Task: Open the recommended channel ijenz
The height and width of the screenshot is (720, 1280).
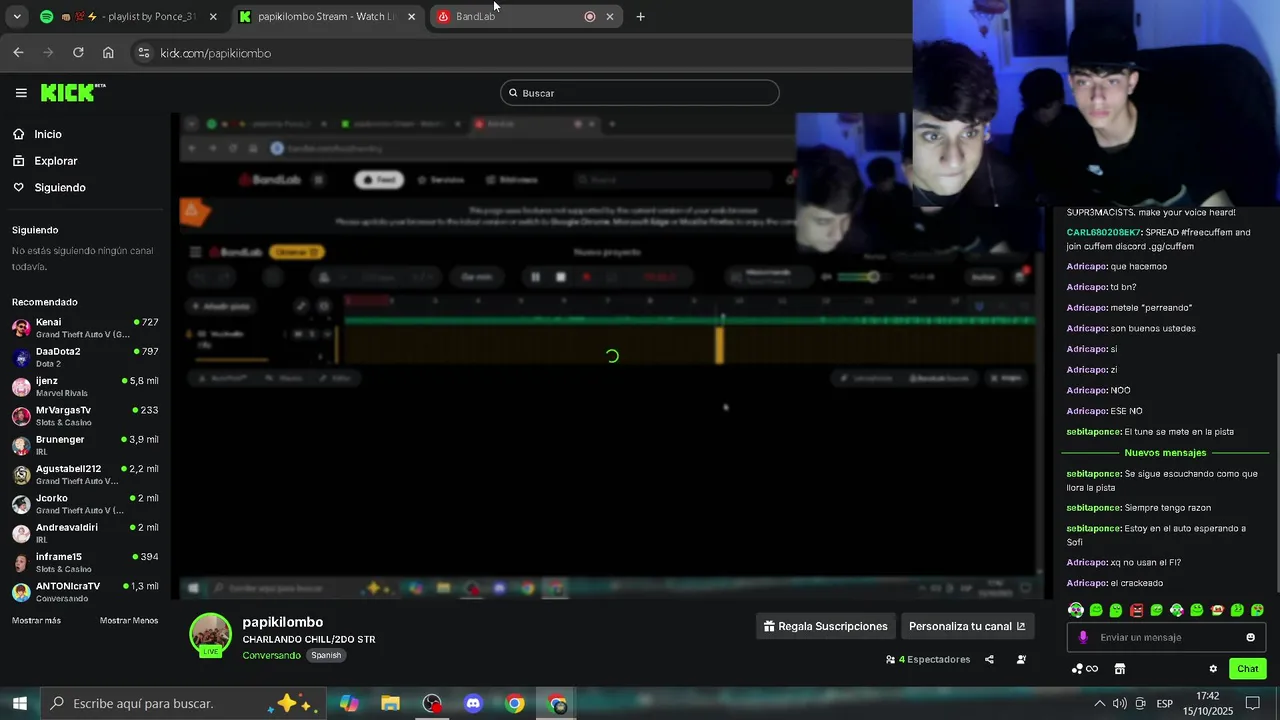Action: tap(85, 387)
